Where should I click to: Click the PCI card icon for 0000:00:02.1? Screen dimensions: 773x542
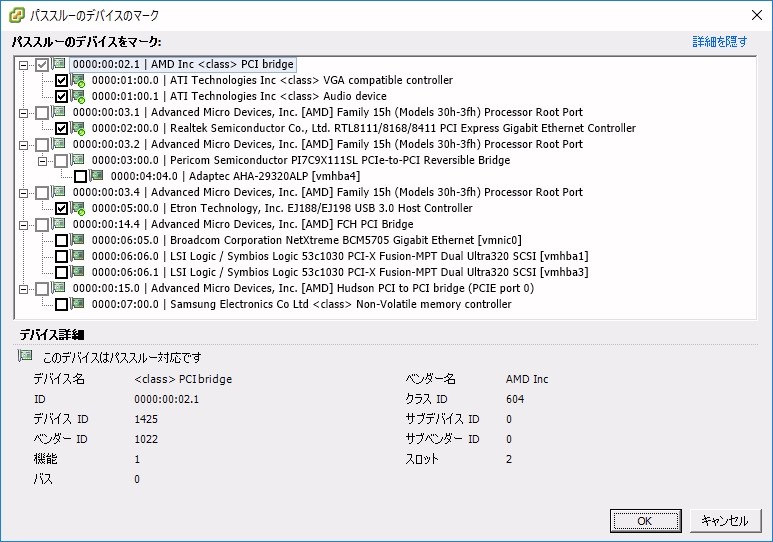coord(59,64)
